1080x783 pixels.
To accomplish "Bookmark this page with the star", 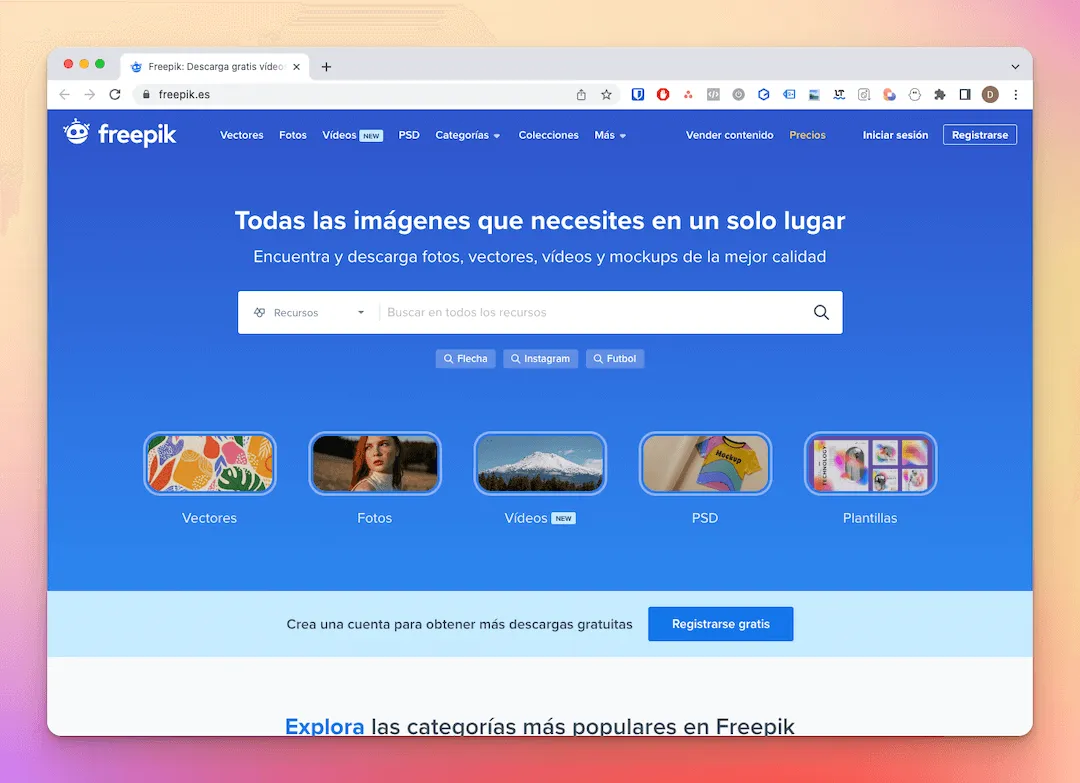I will point(606,94).
